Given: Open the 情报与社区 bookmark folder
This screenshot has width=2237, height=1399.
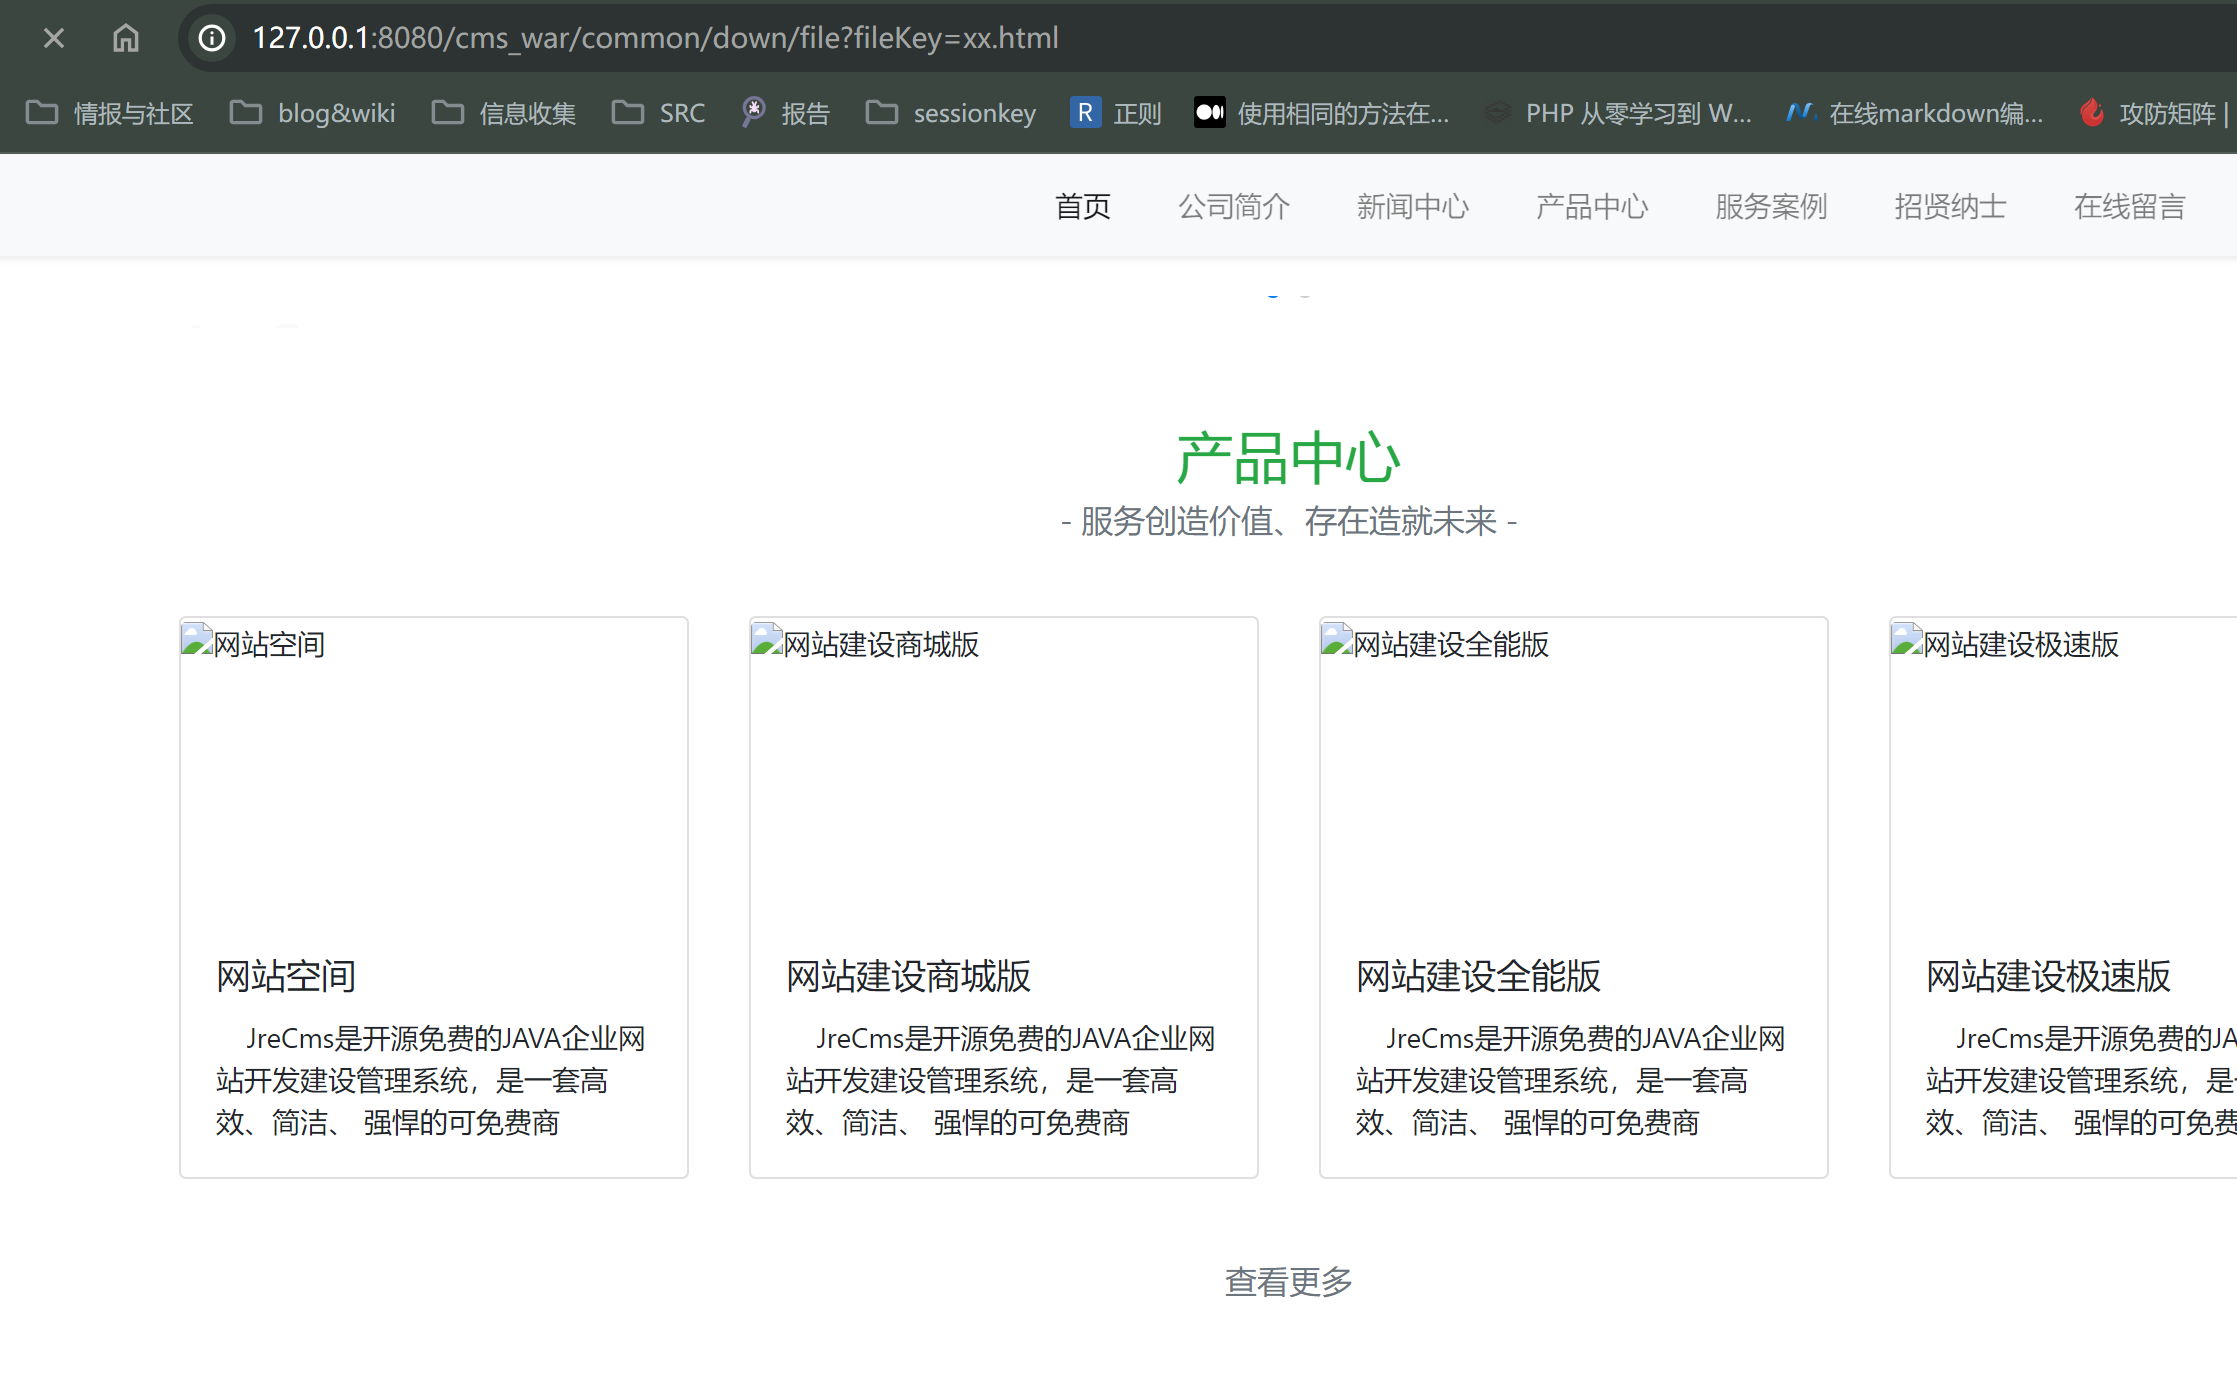Looking at the screenshot, I should (x=110, y=113).
